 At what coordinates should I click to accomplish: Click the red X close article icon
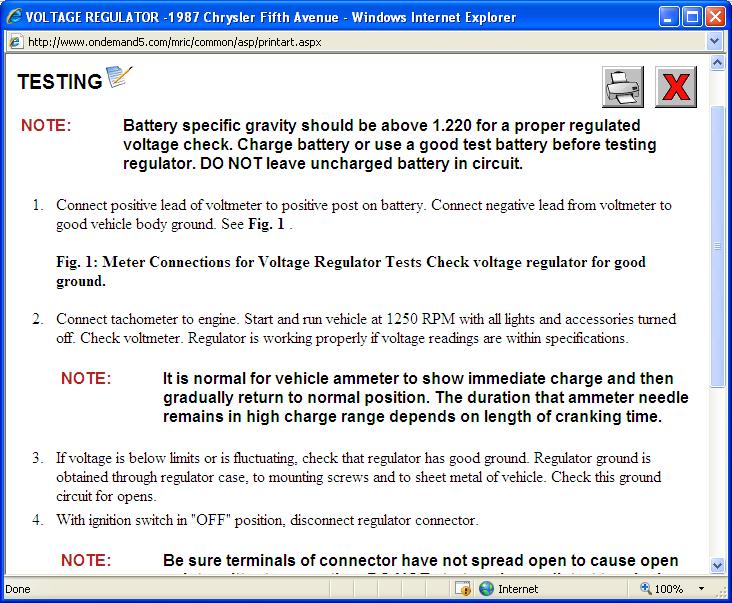click(x=676, y=87)
